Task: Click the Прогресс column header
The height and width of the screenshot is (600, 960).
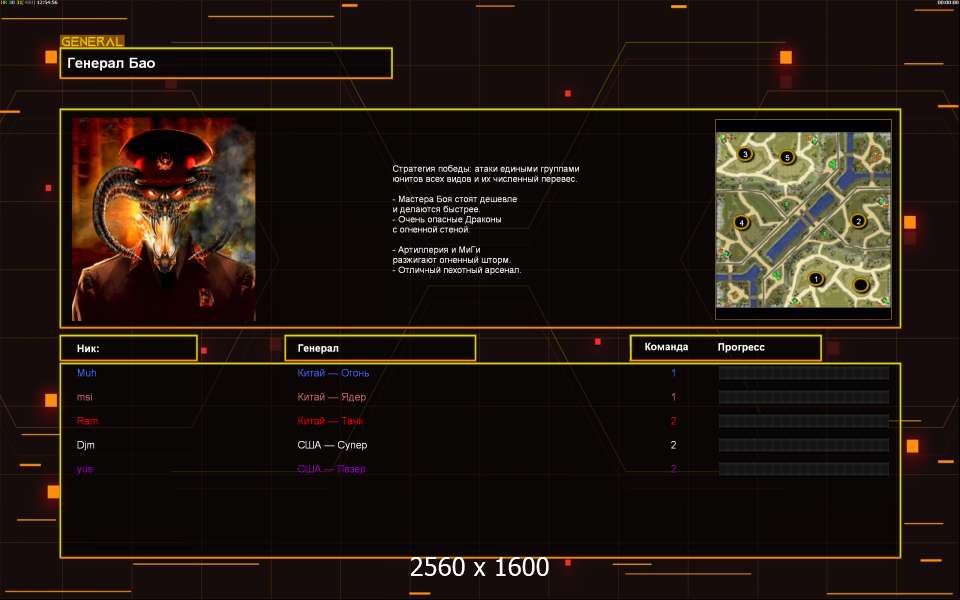Action: (741, 347)
